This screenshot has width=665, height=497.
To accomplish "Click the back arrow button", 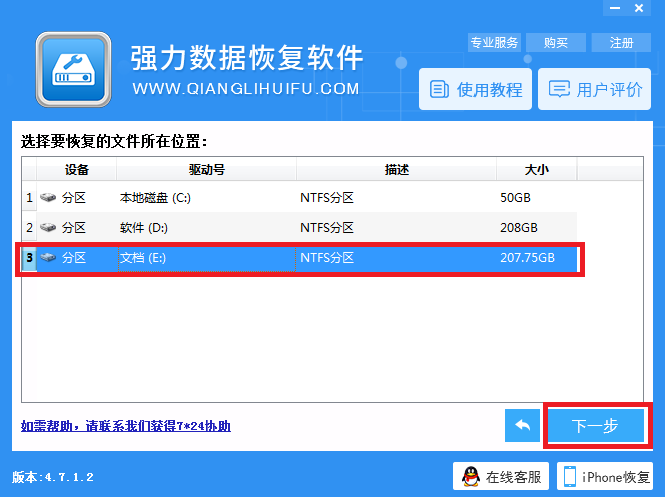I will pyautogui.click(x=522, y=425).
